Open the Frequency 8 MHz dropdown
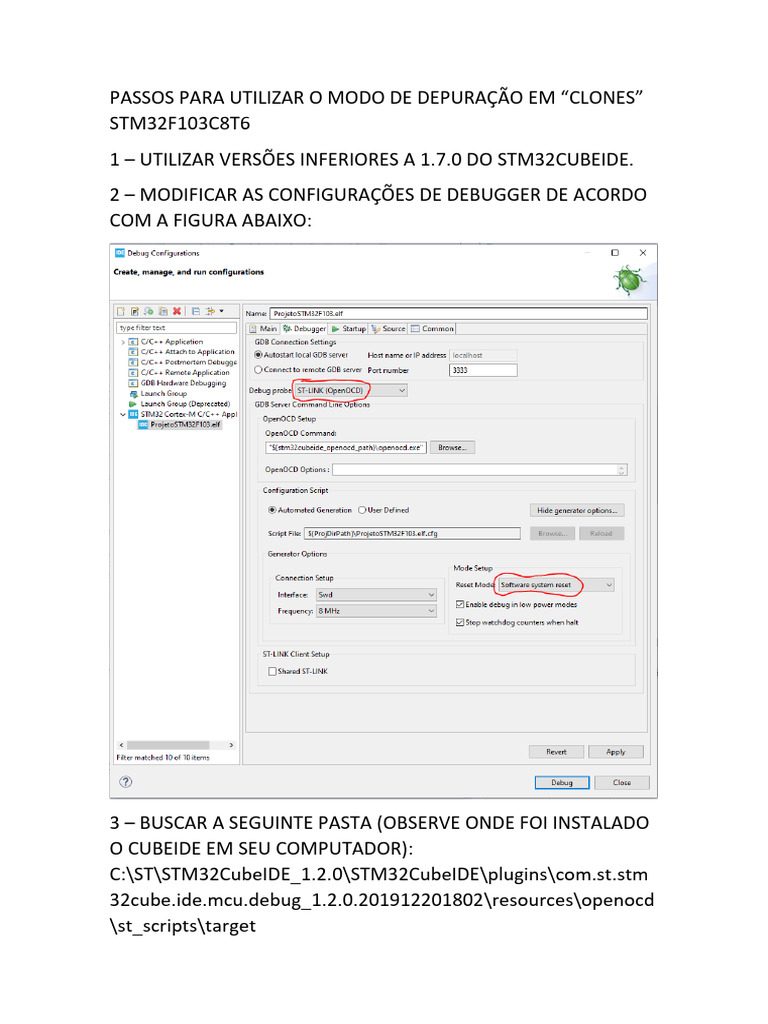 coord(376,611)
